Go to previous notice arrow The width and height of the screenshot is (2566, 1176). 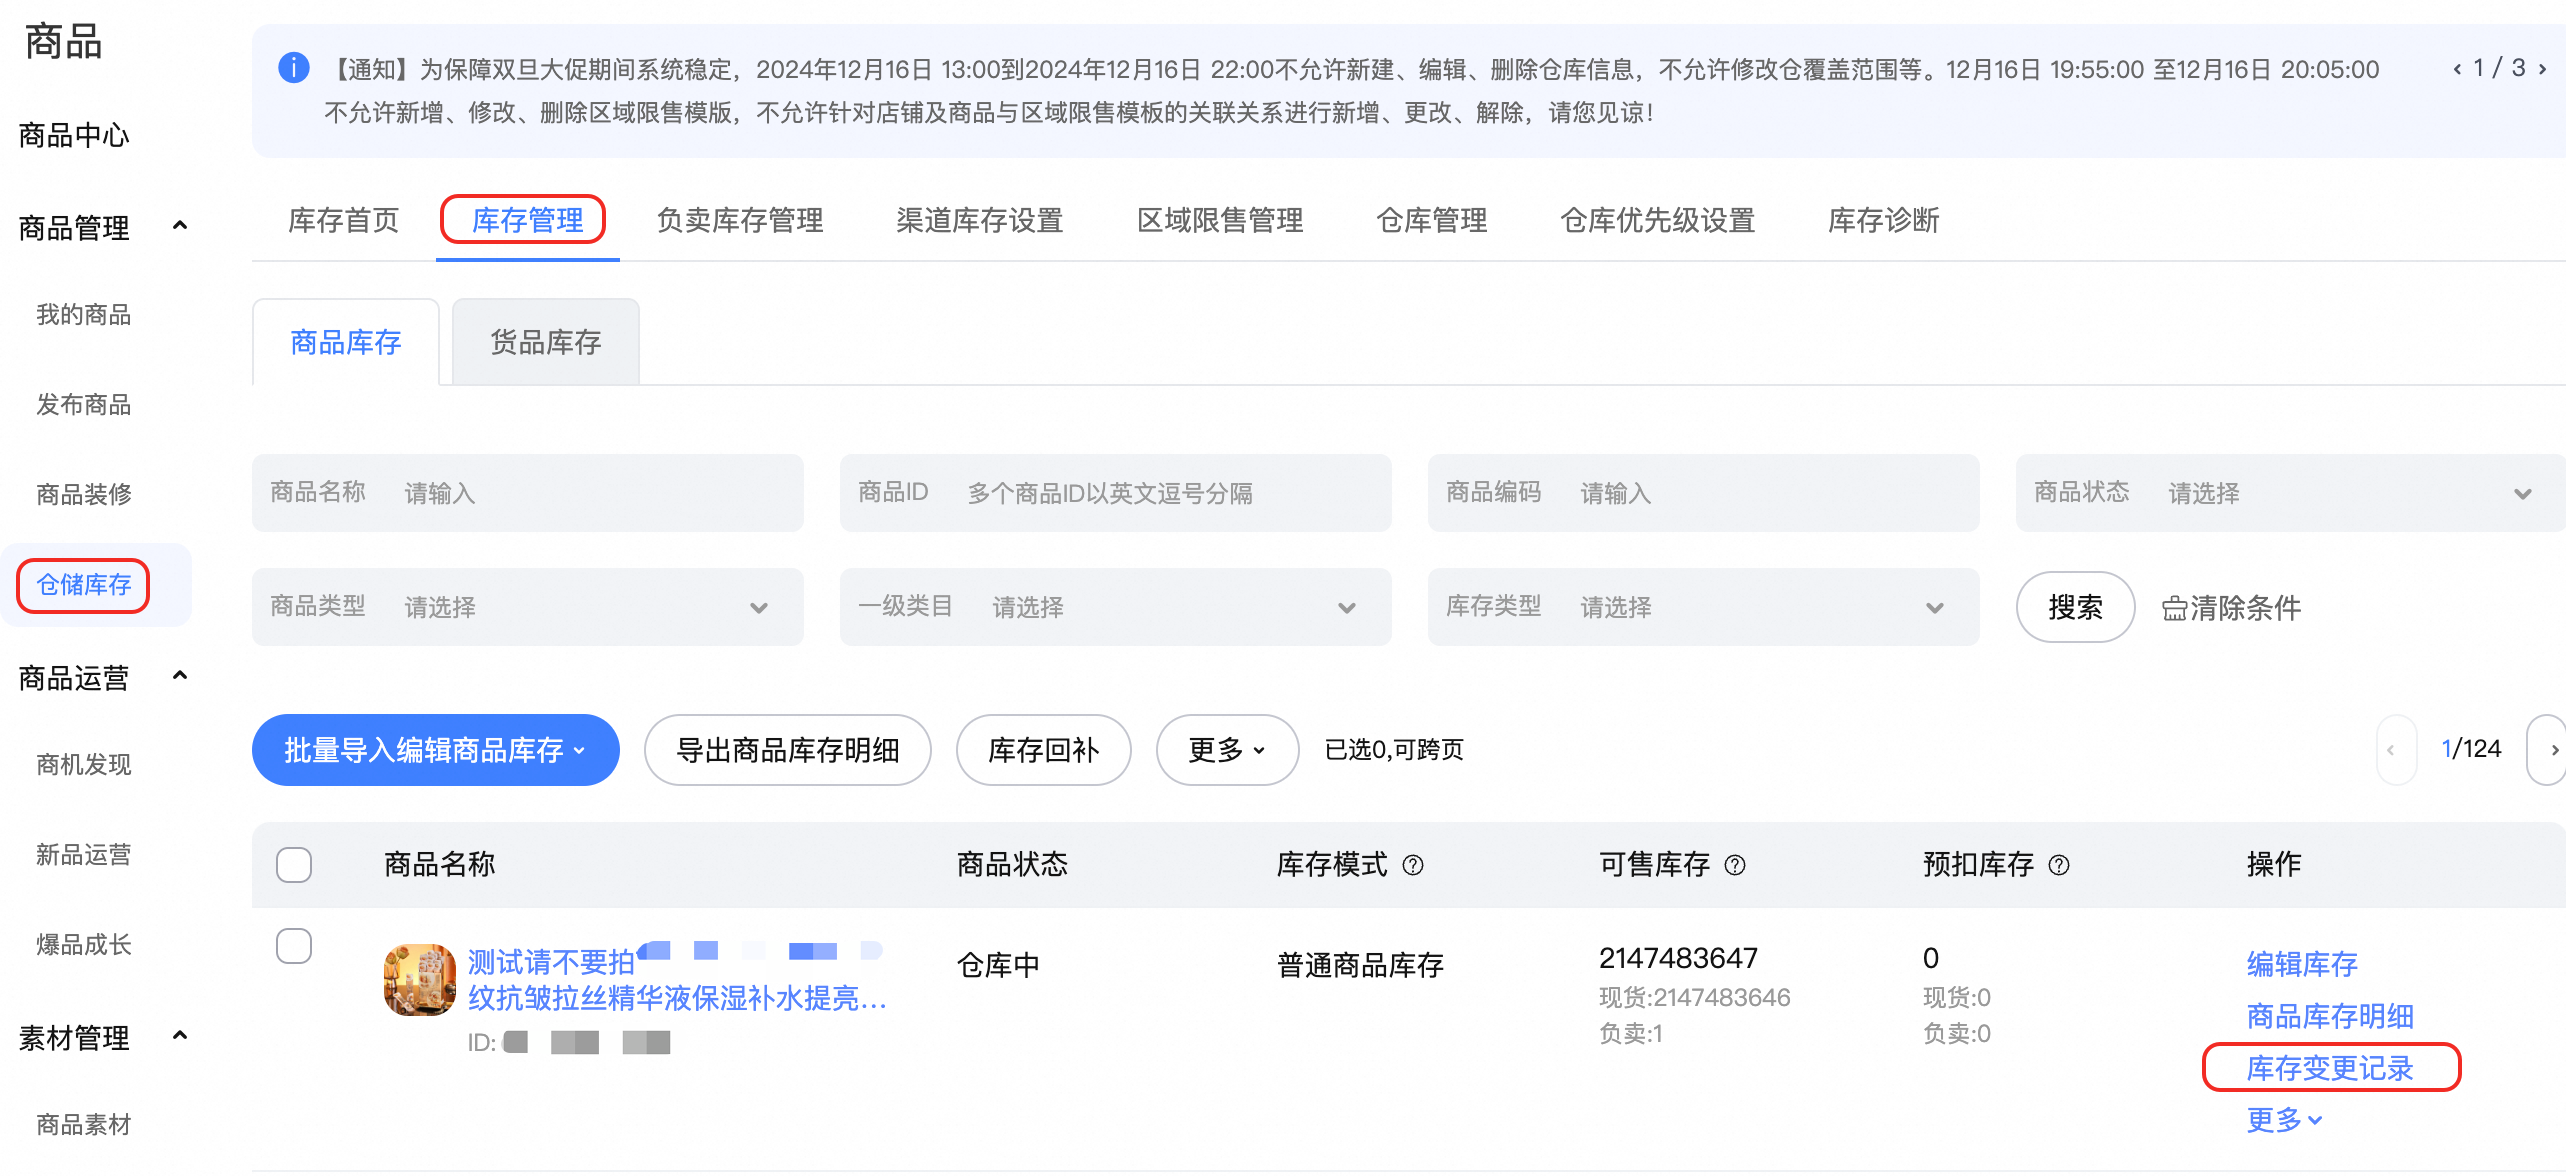[x=2457, y=69]
